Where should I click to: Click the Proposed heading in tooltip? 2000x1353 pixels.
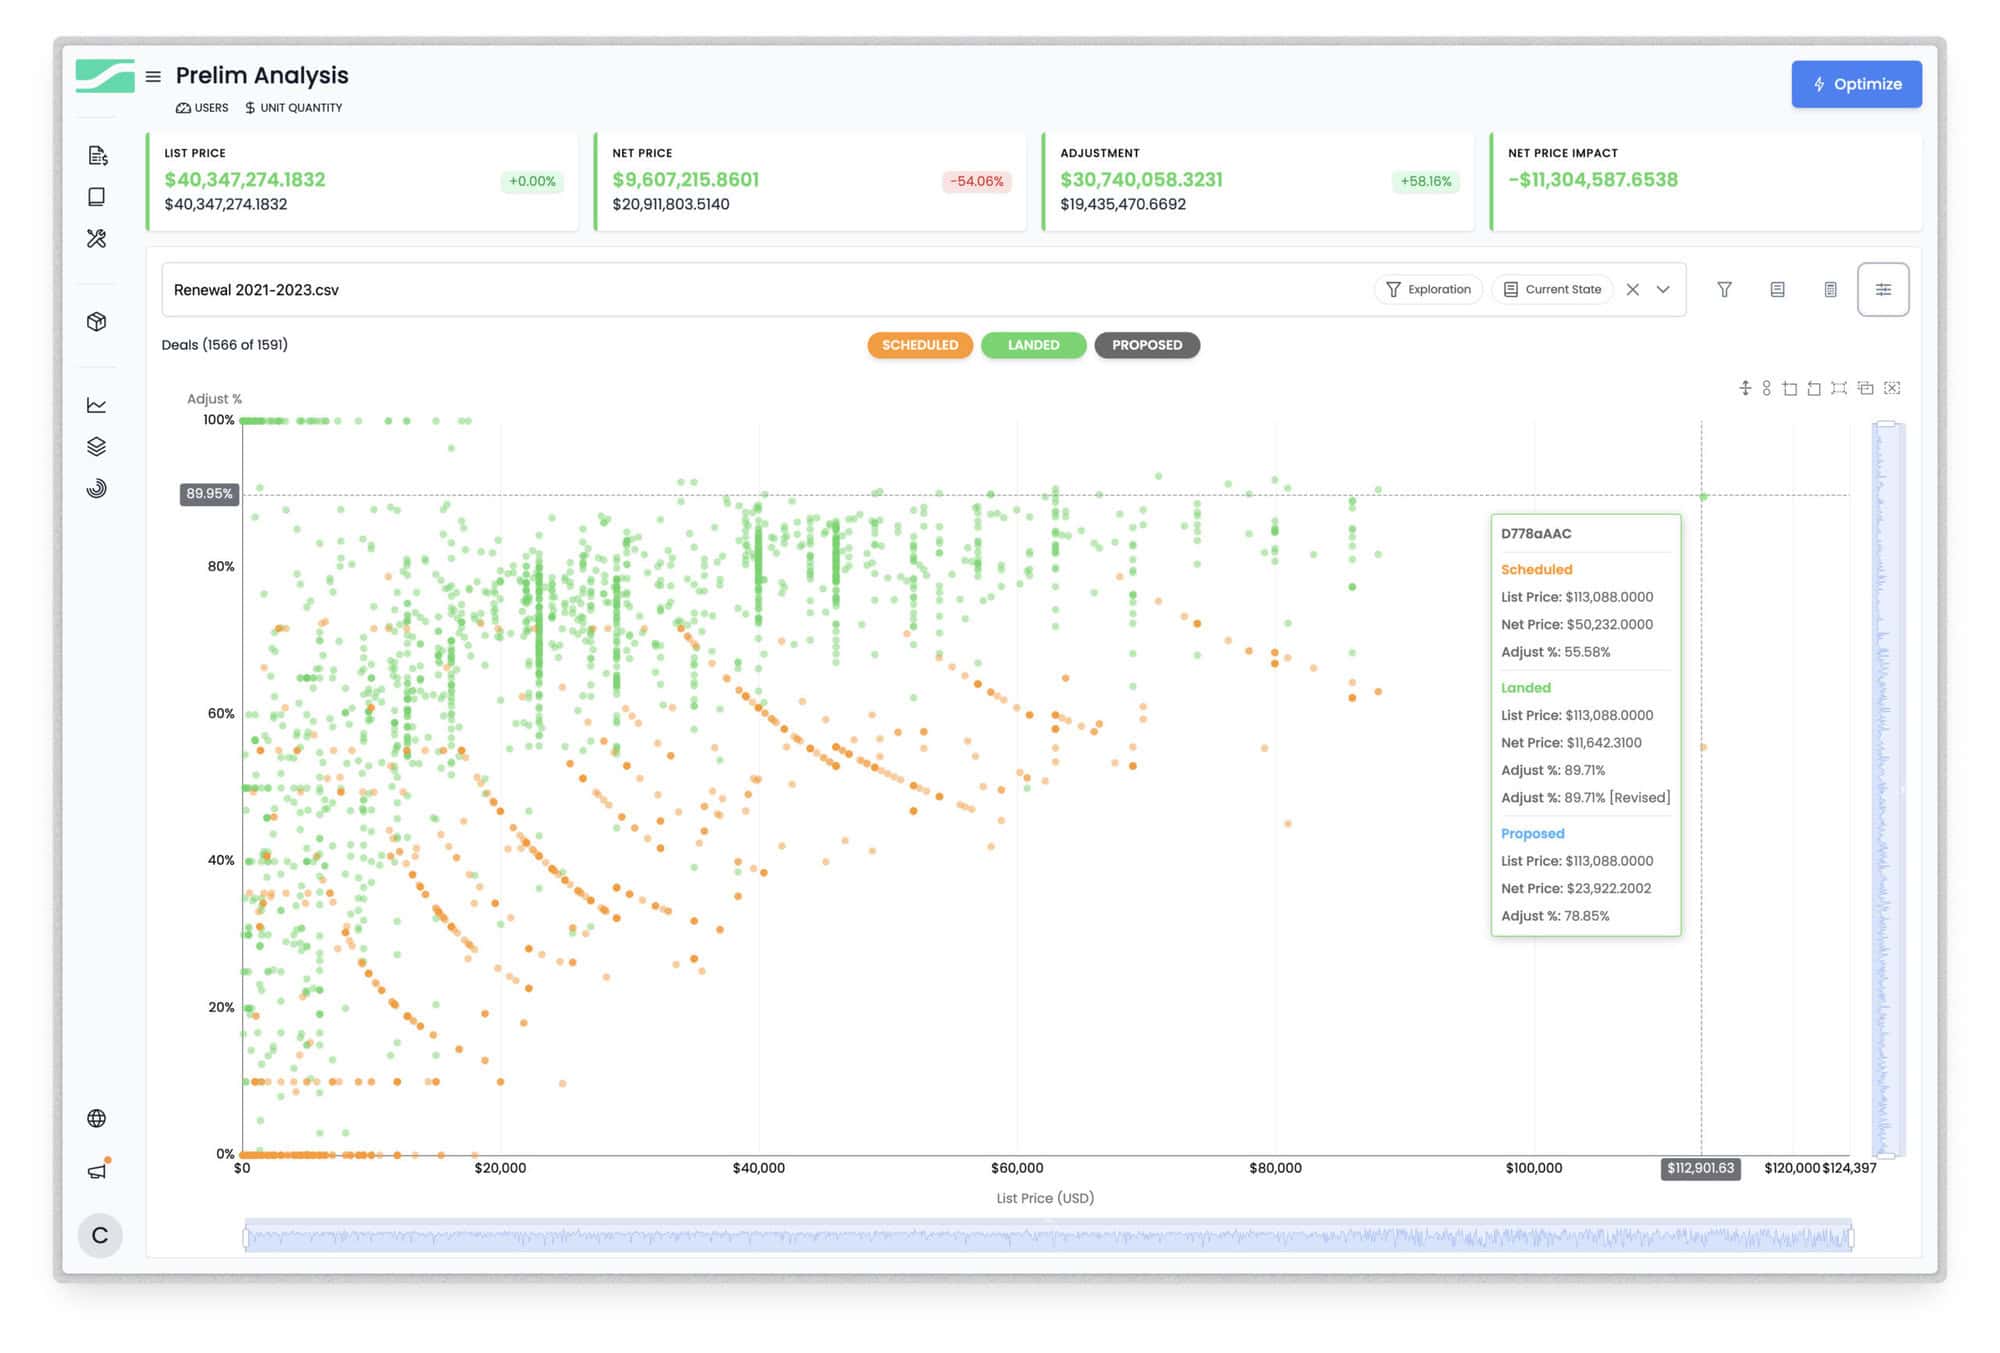click(x=1533, y=833)
